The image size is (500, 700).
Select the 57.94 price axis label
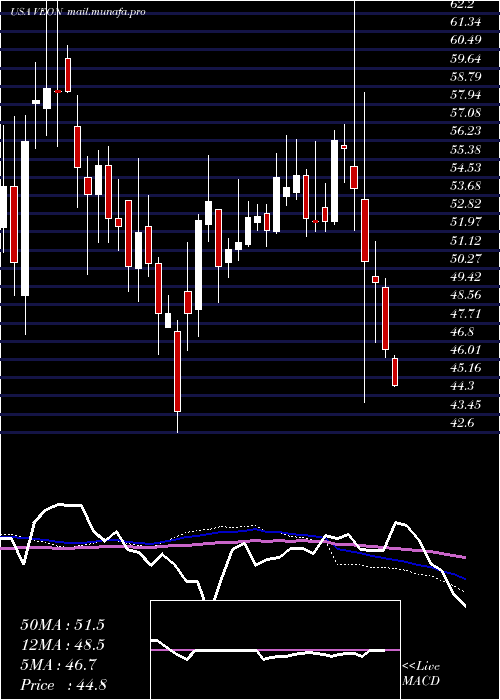click(x=466, y=95)
